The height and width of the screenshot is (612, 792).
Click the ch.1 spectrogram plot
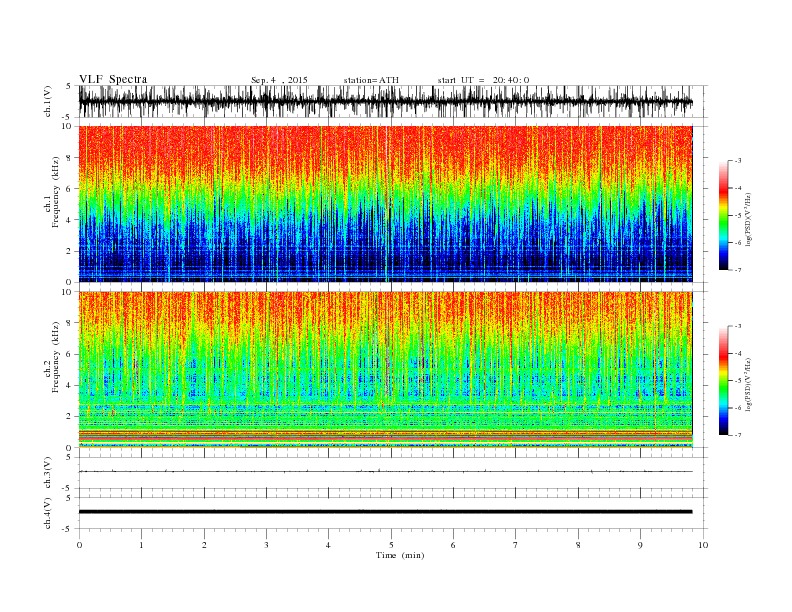point(386,204)
